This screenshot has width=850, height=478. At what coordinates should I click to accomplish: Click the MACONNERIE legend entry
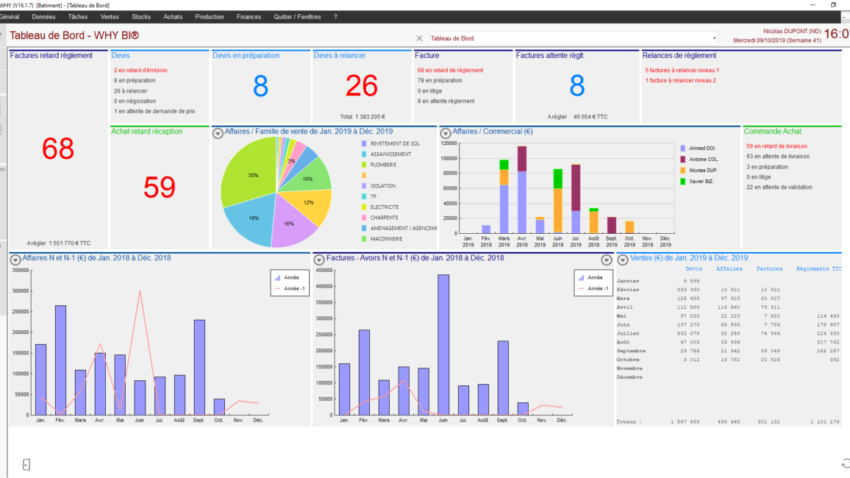click(x=382, y=239)
